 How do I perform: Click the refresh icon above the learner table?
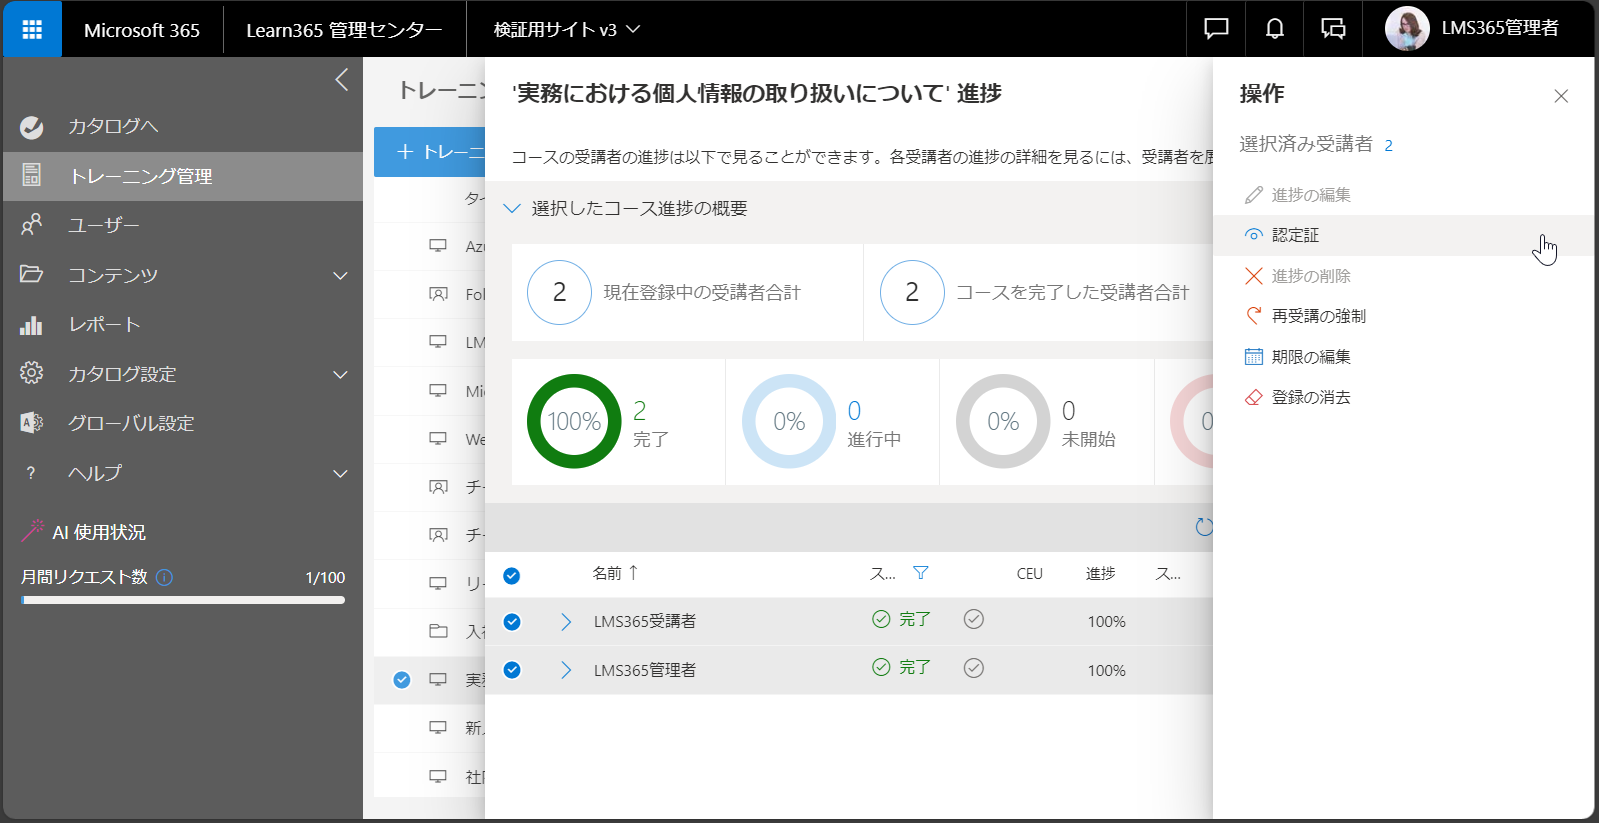pos(1204,527)
